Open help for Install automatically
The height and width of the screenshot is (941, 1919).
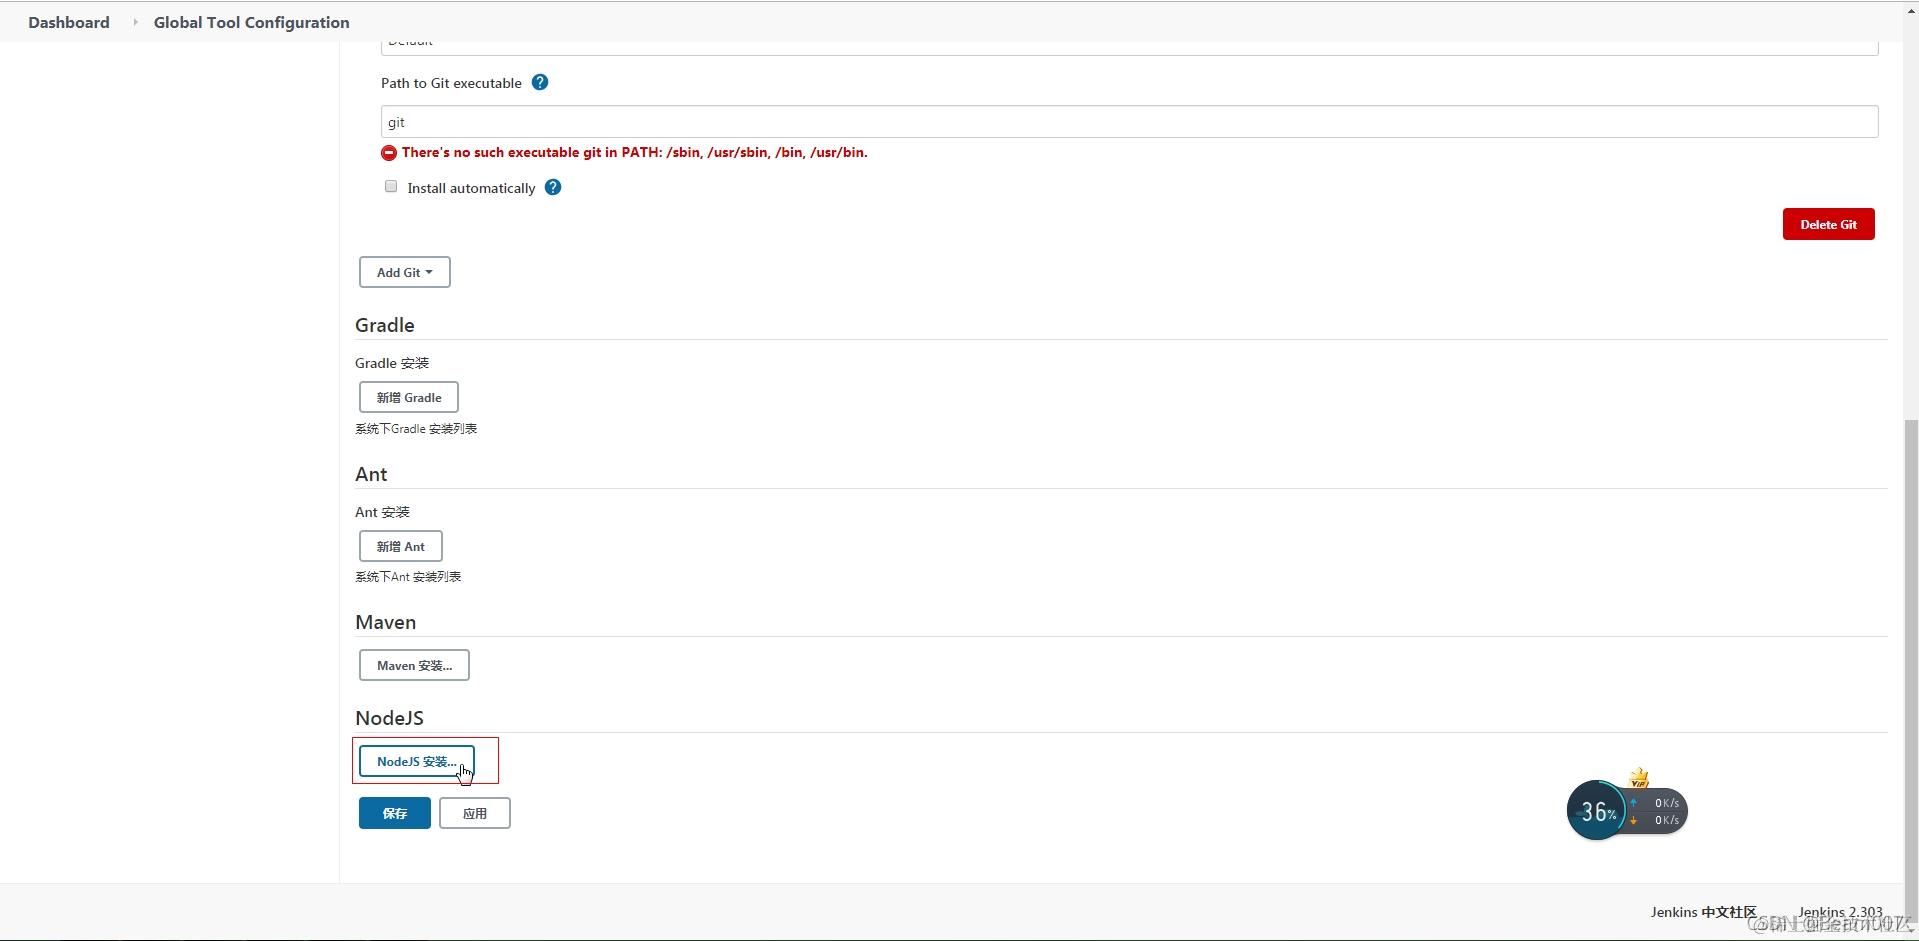[553, 187]
